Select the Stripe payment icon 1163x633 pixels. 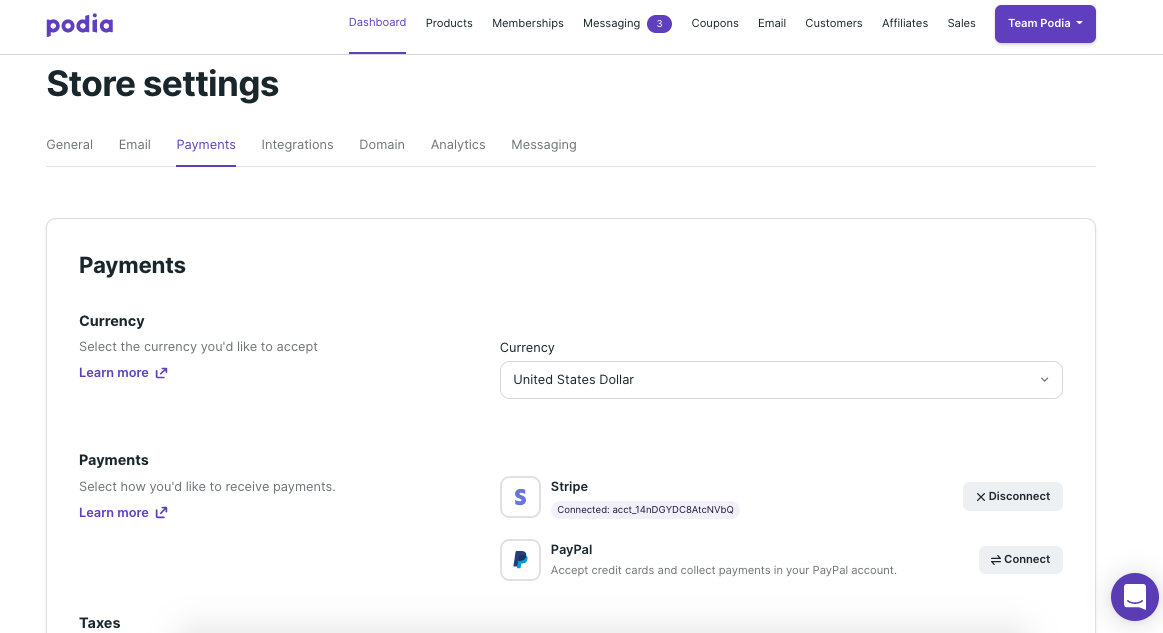pos(520,496)
